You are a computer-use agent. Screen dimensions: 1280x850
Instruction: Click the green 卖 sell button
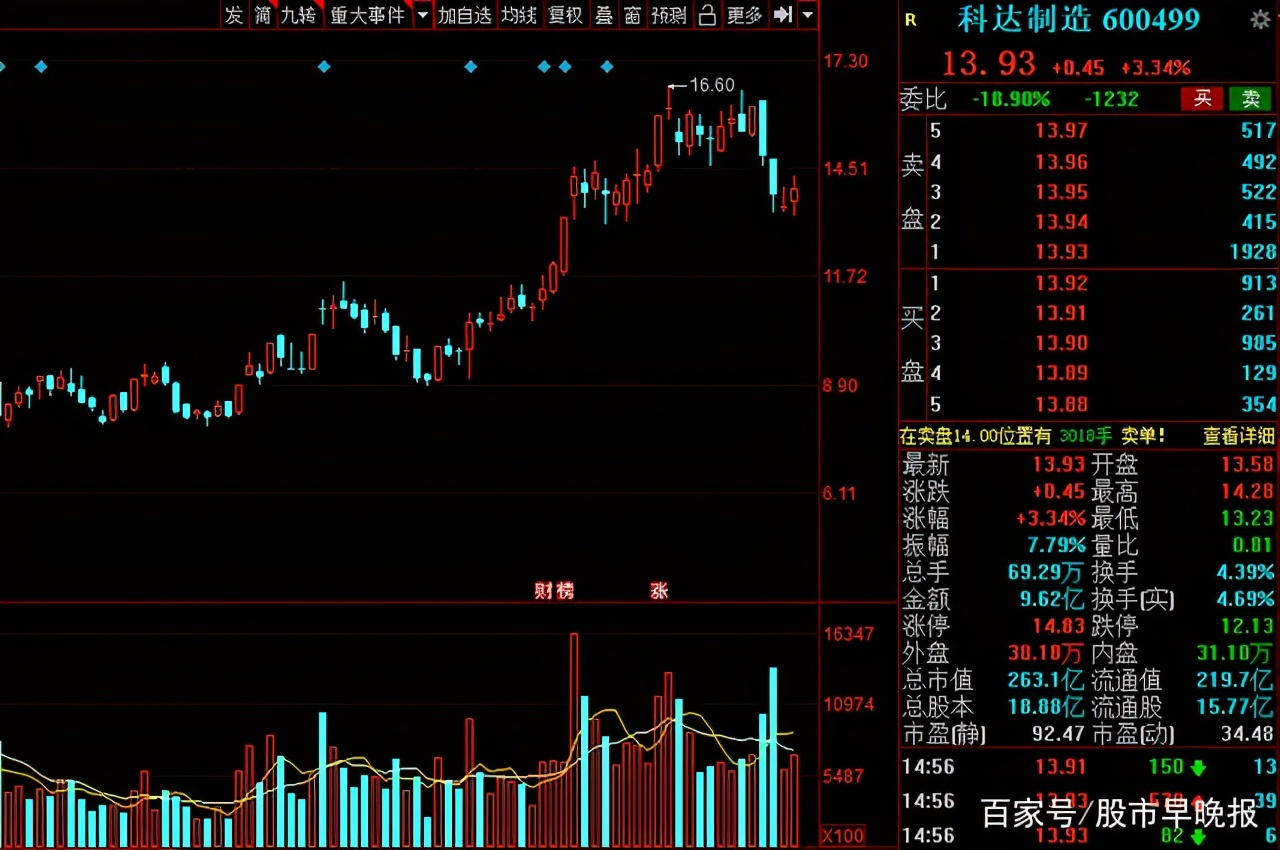coord(1251,98)
